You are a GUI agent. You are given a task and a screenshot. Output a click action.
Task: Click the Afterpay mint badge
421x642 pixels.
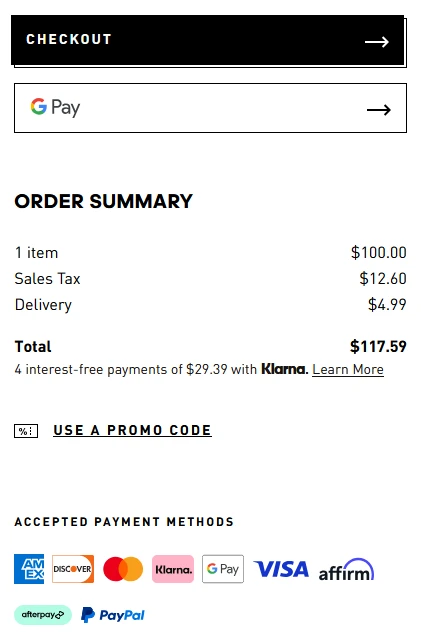[x=43, y=615]
